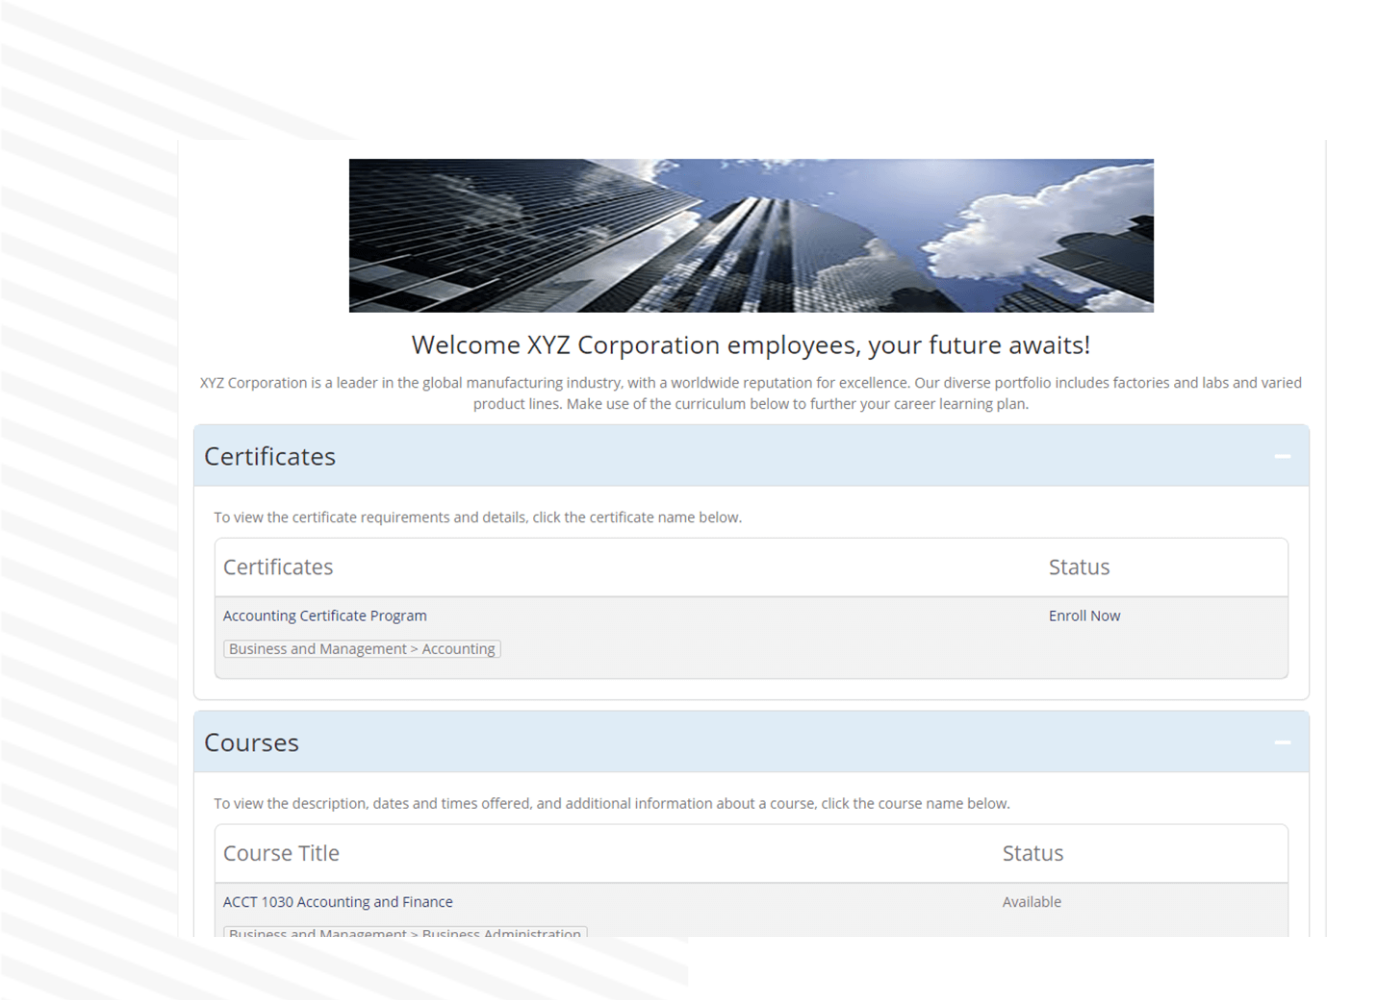Screen dimensions: 1400x1000
Task: Collapse the Courses section using the minus icon
Action: (x=1283, y=742)
